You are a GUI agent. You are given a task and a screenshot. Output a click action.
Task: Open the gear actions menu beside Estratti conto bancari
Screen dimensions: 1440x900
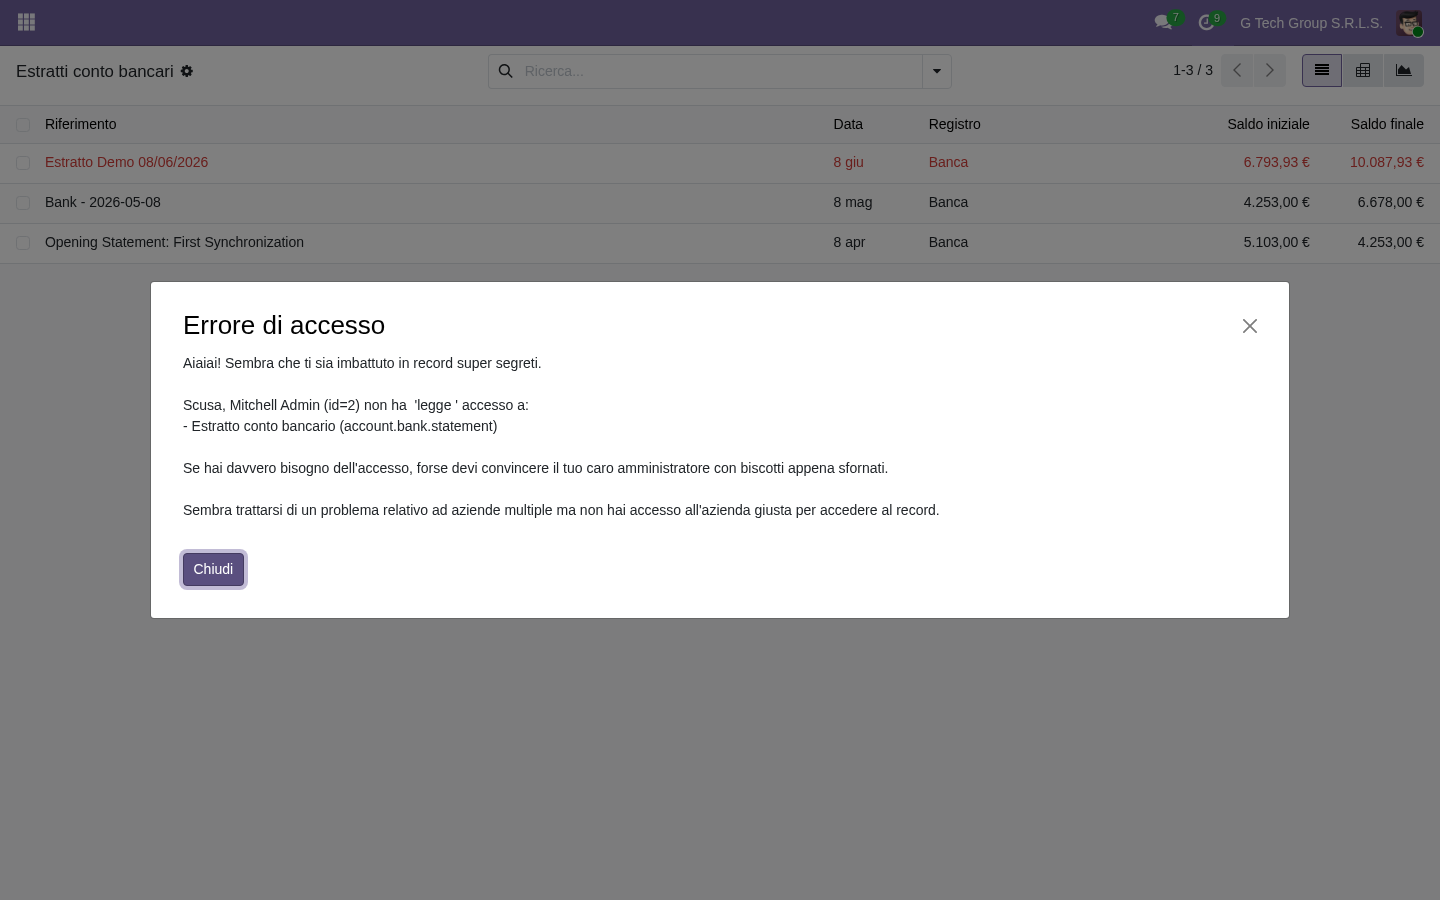(187, 71)
